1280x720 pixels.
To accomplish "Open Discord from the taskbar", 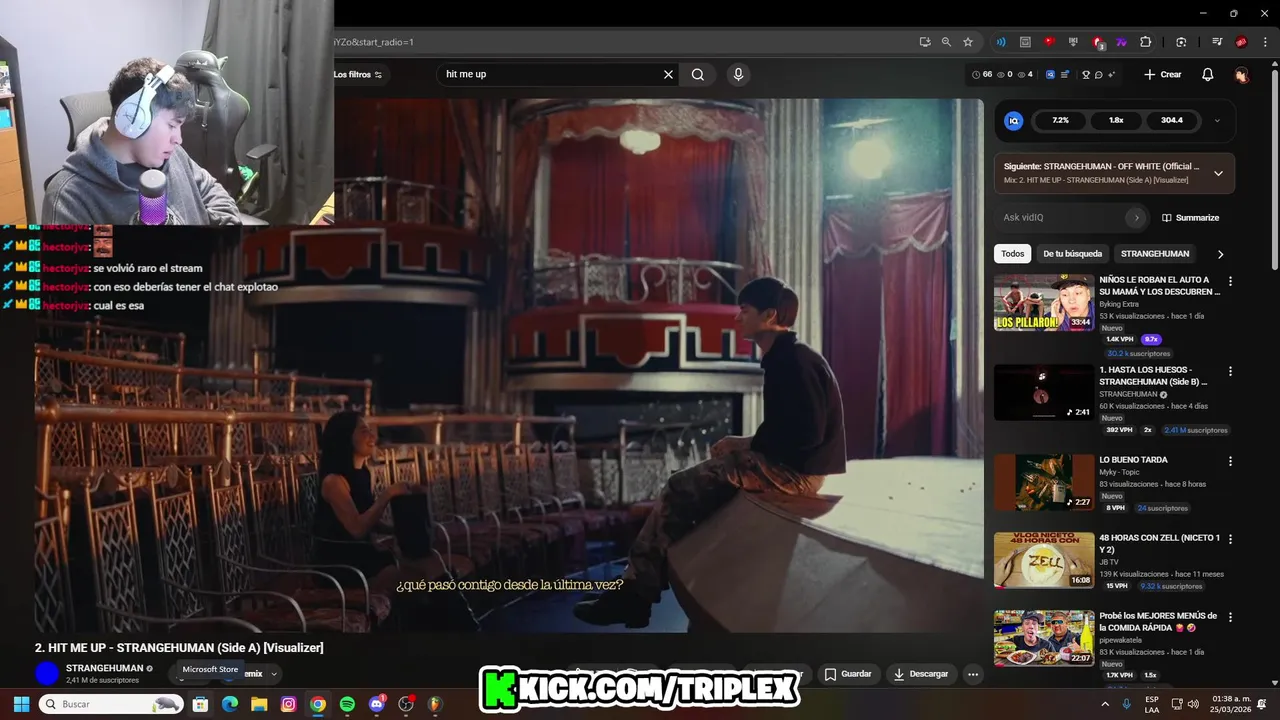I will 377,704.
